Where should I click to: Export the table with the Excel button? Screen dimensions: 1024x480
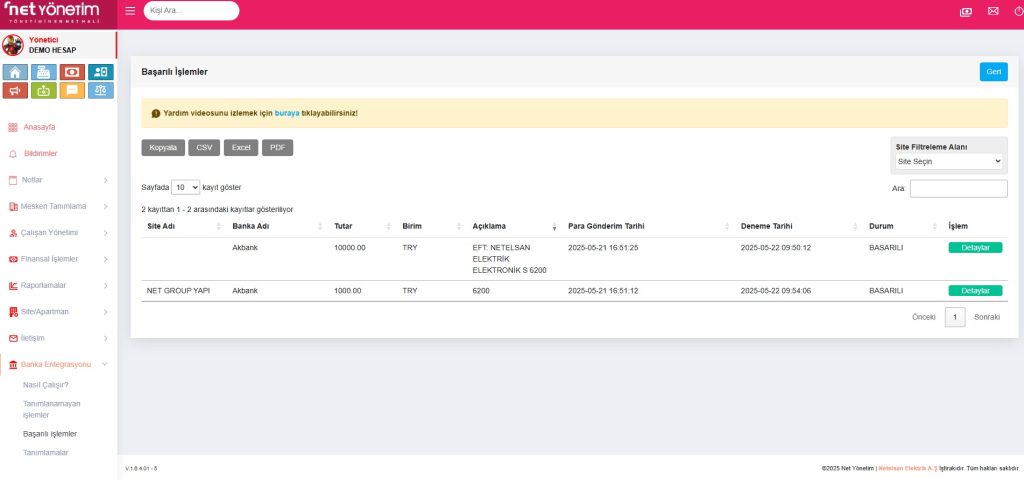[x=241, y=147]
